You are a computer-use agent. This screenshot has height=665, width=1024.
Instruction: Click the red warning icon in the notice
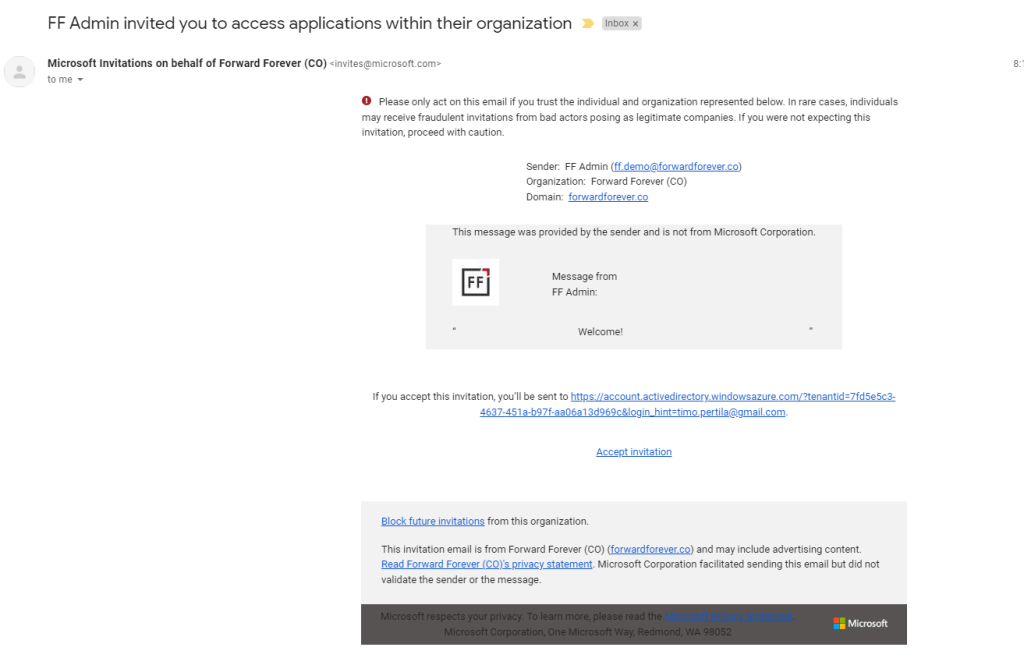pyautogui.click(x=367, y=101)
